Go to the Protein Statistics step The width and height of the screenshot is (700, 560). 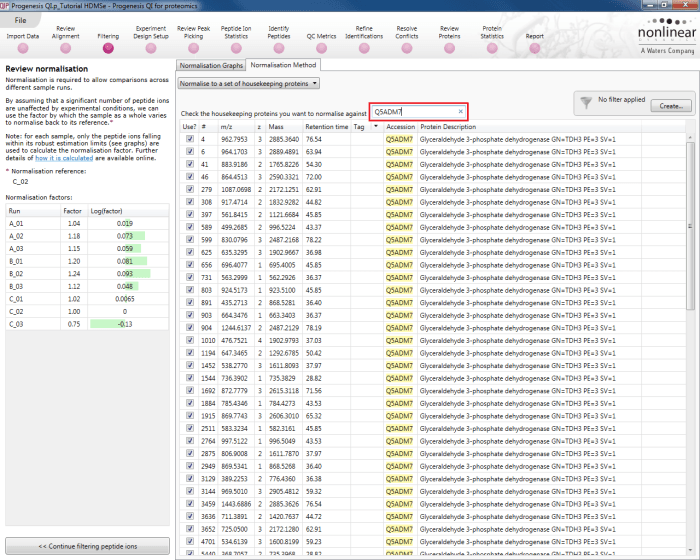click(x=492, y=48)
